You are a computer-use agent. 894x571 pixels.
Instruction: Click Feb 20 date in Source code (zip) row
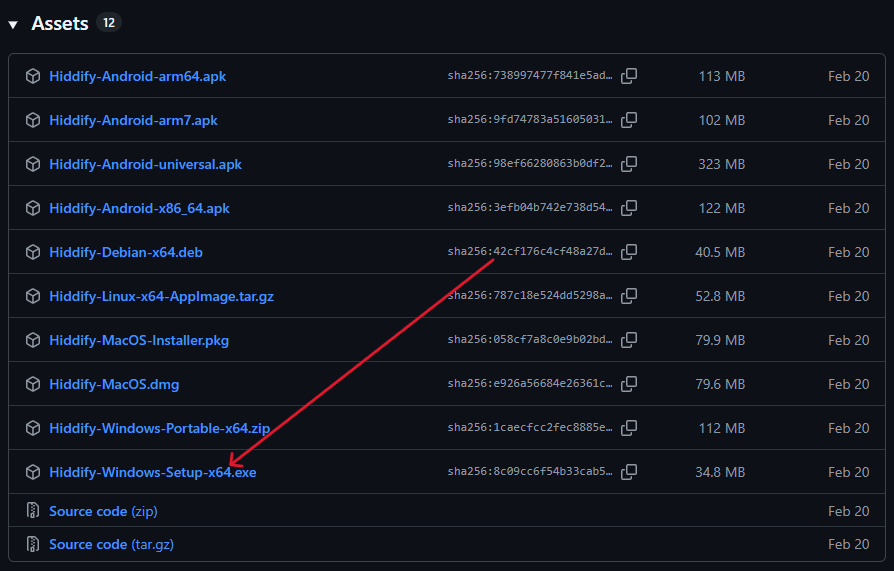(x=848, y=511)
